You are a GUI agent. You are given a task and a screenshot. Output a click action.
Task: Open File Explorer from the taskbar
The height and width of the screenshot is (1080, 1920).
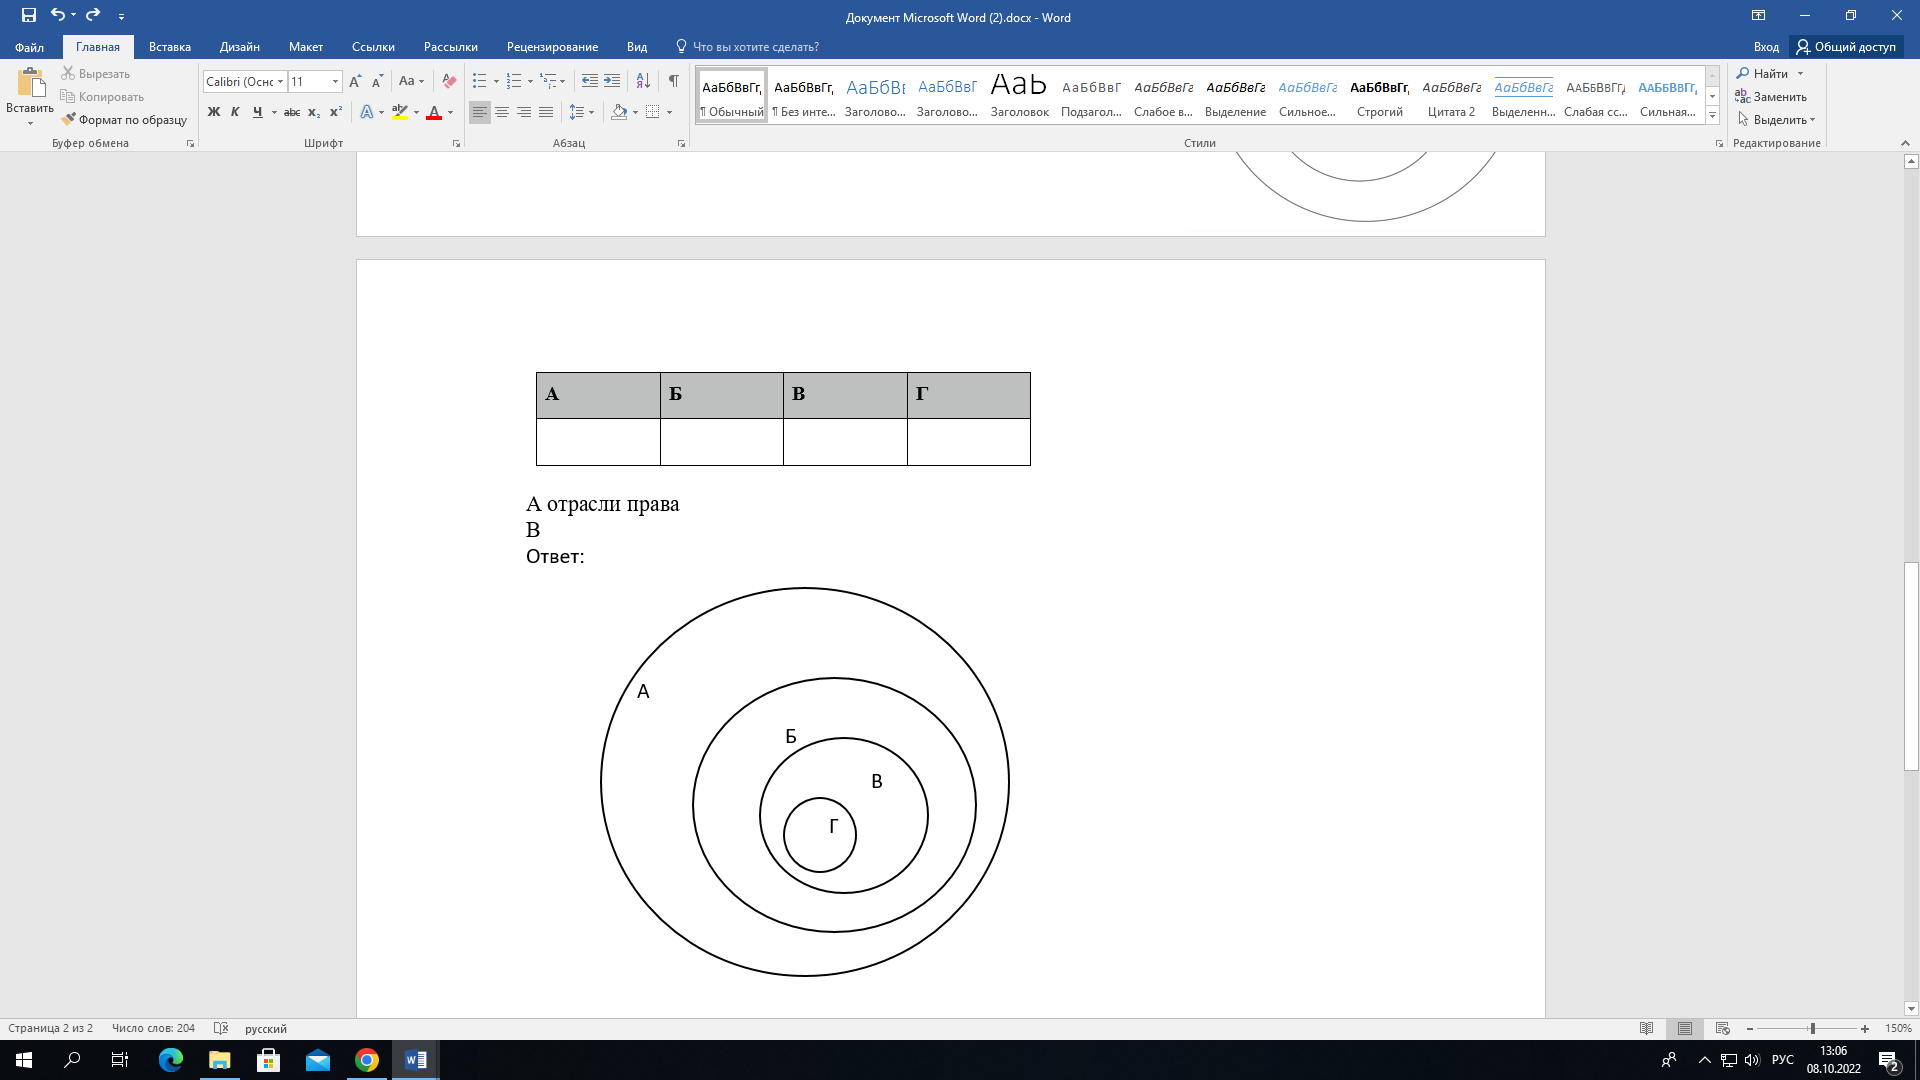(x=220, y=1060)
